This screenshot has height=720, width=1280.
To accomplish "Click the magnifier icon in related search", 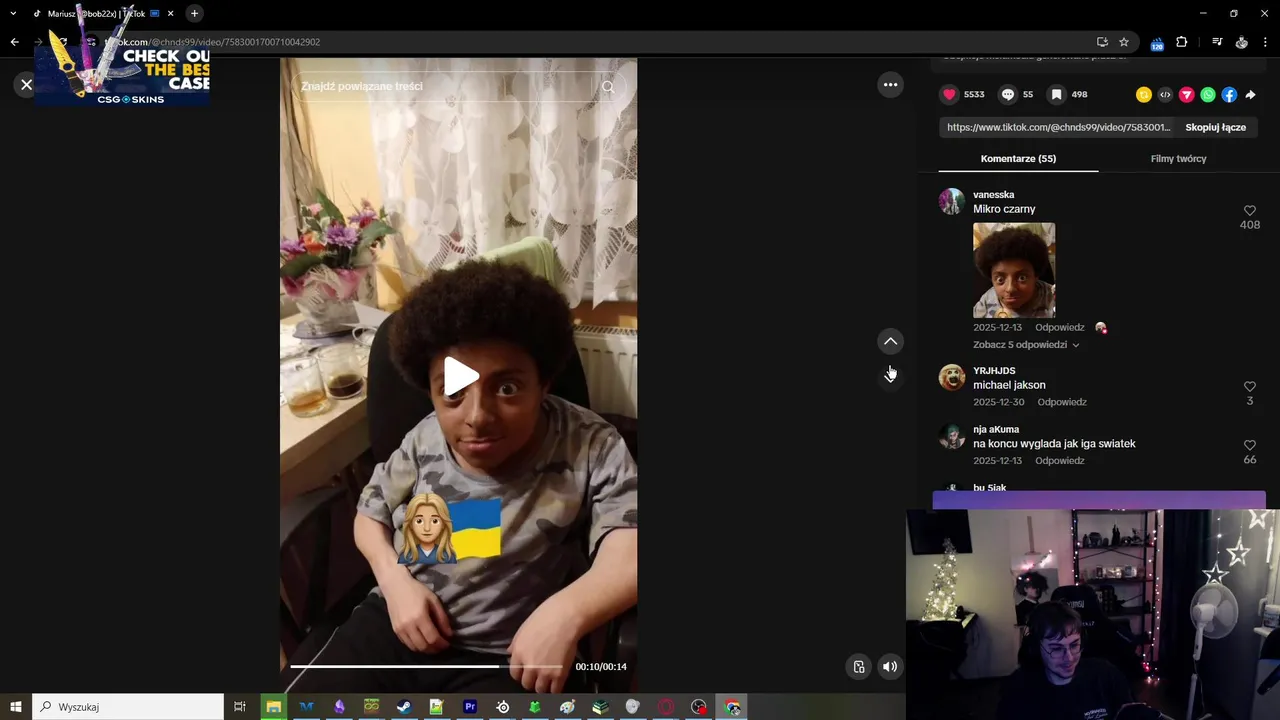I will 608,86.
